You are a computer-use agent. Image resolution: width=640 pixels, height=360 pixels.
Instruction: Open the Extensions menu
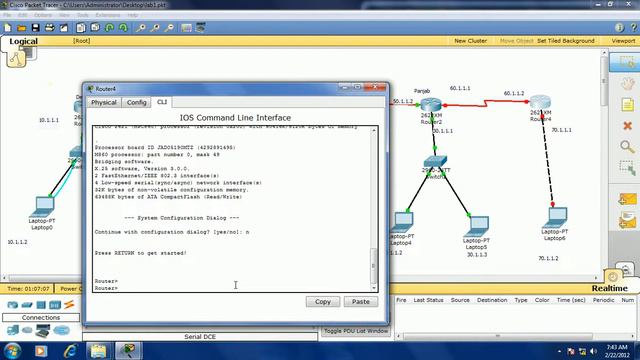[x=108, y=15]
